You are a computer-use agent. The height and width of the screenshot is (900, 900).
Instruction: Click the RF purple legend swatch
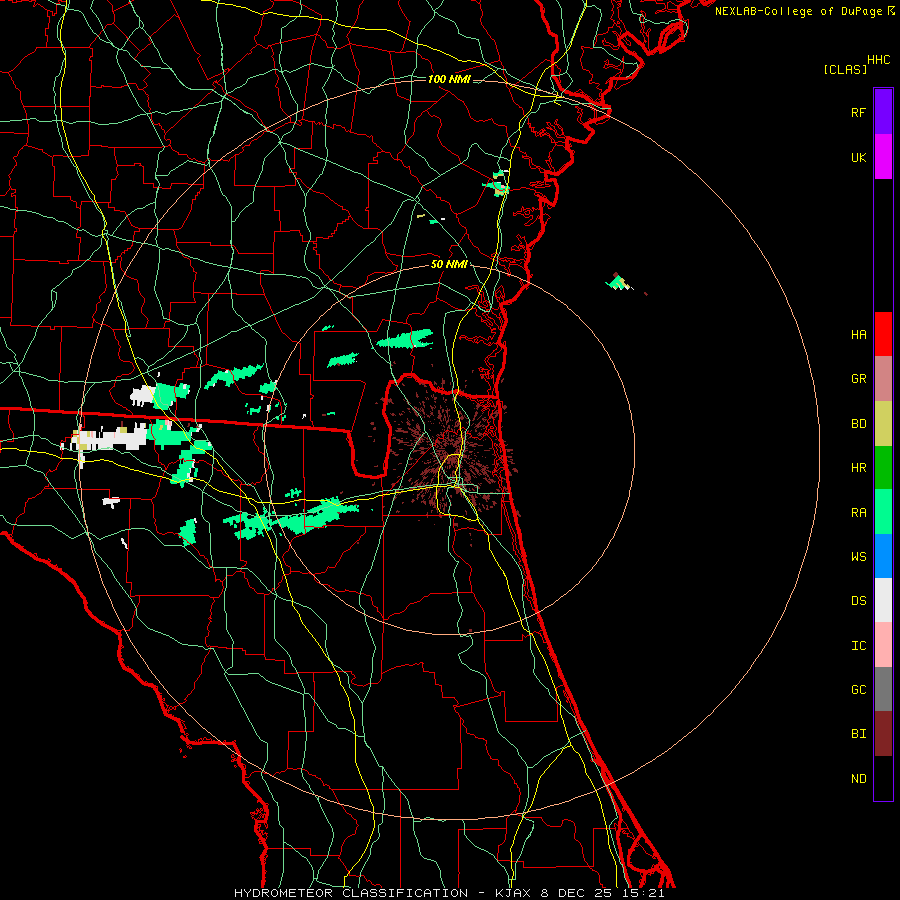pos(883,112)
